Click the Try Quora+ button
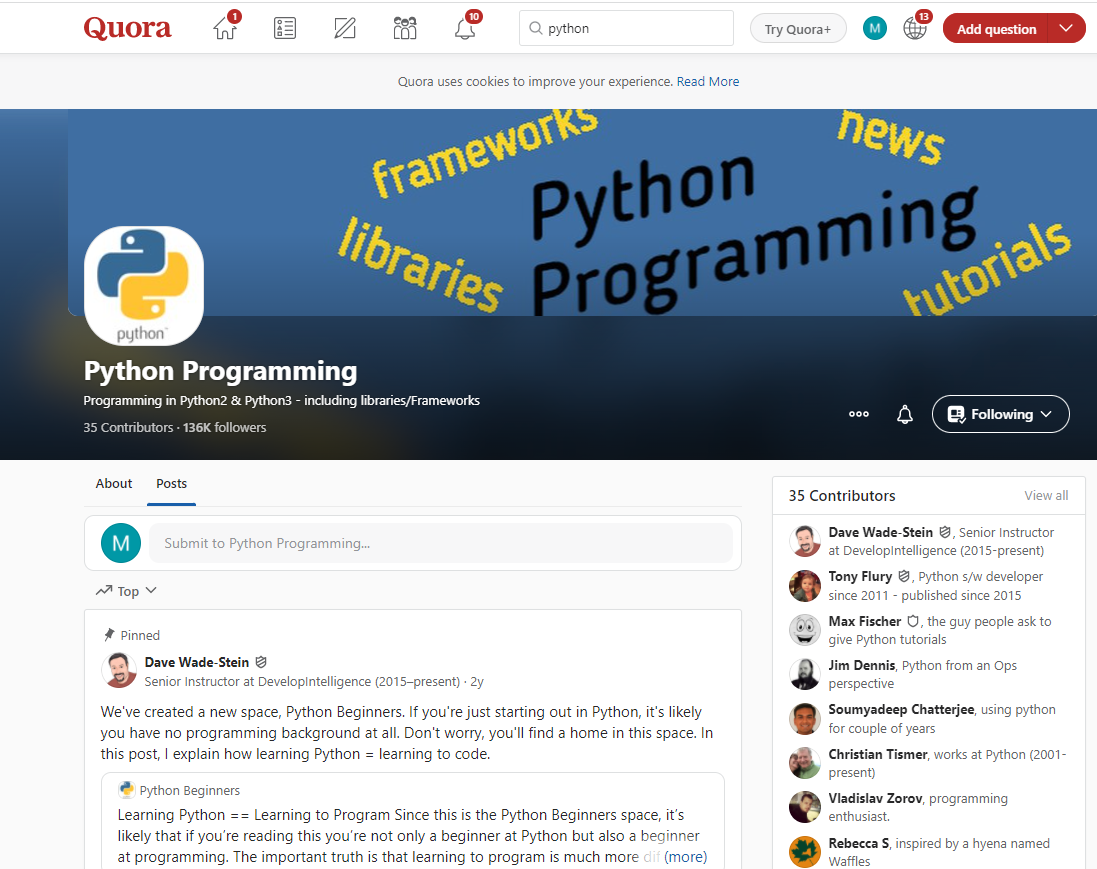The width and height of the screenshot is (1097, 869). (x=797, y=29)
